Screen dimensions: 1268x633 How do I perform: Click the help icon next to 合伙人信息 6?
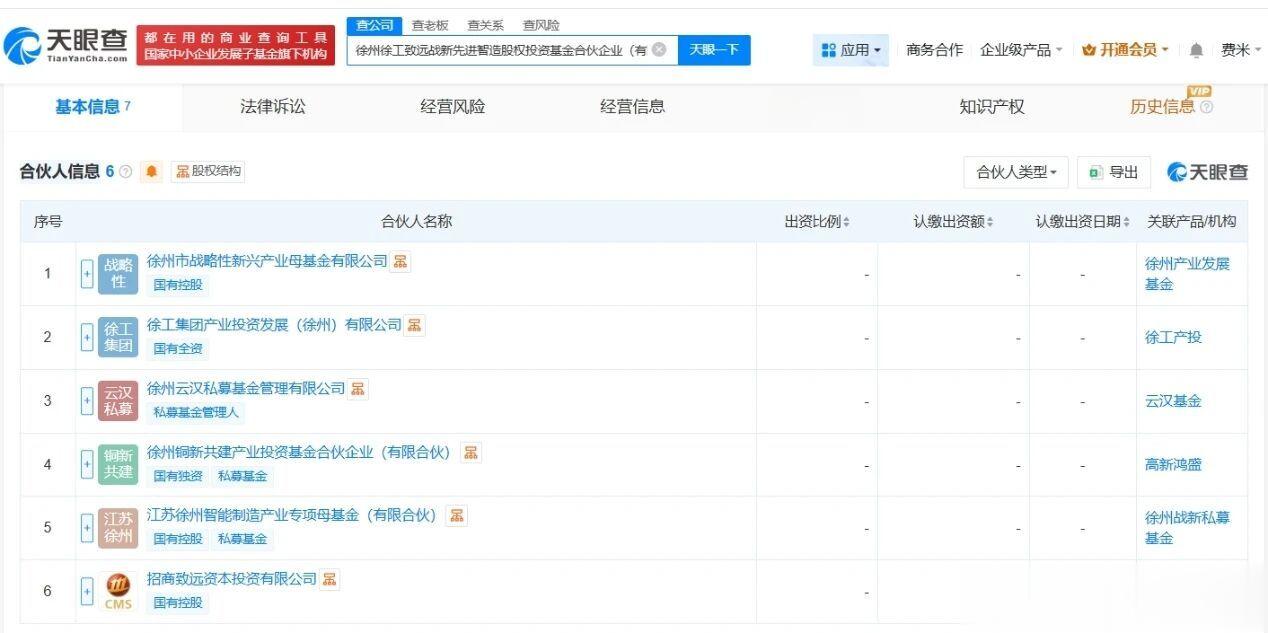pos(126,172)
